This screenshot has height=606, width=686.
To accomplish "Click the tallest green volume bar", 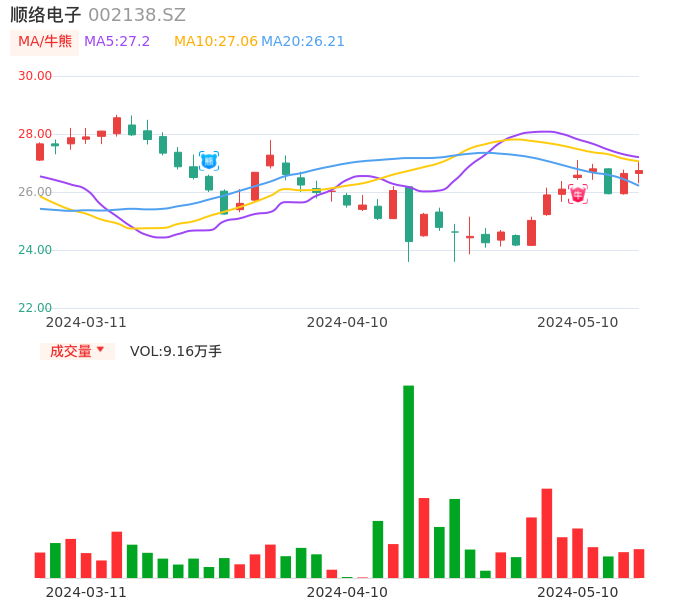I will coord(408,481).
